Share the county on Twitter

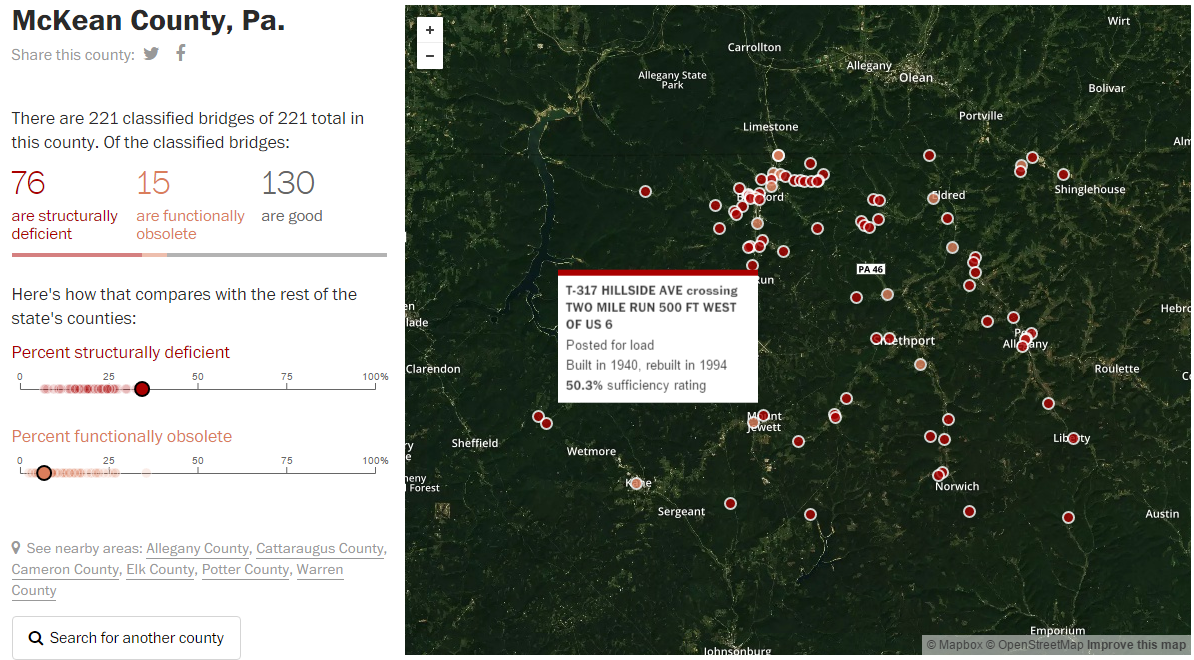151,54
